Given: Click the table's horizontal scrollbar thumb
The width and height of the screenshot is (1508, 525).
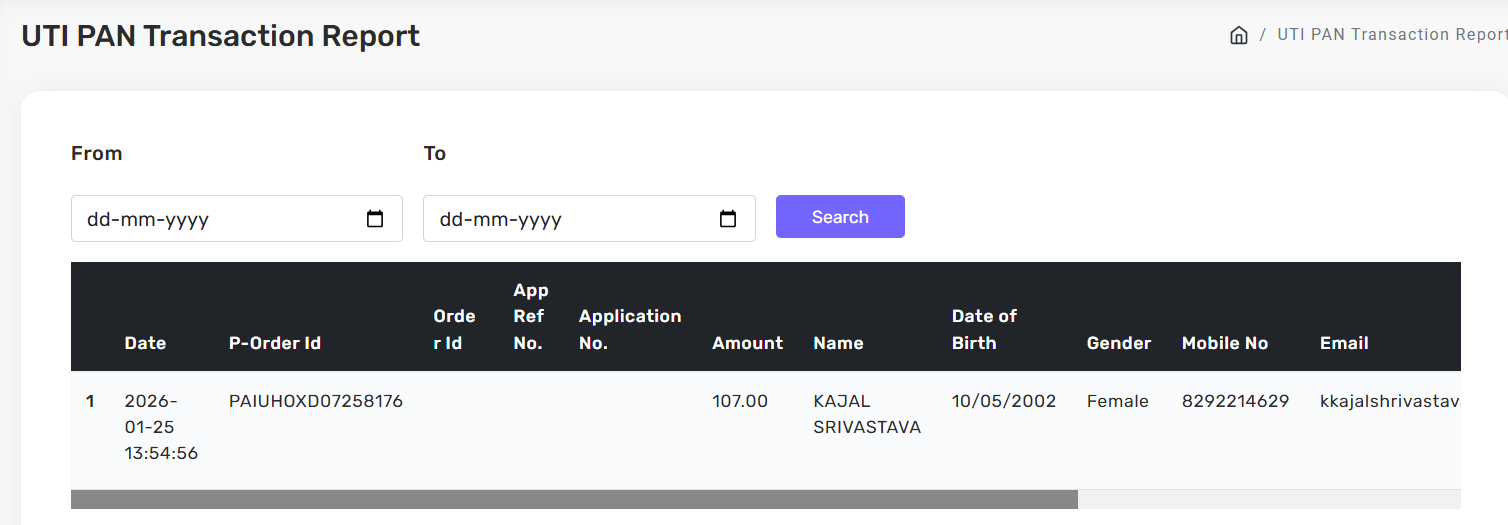Looking at the screenshot, I should tap(574, 499).
